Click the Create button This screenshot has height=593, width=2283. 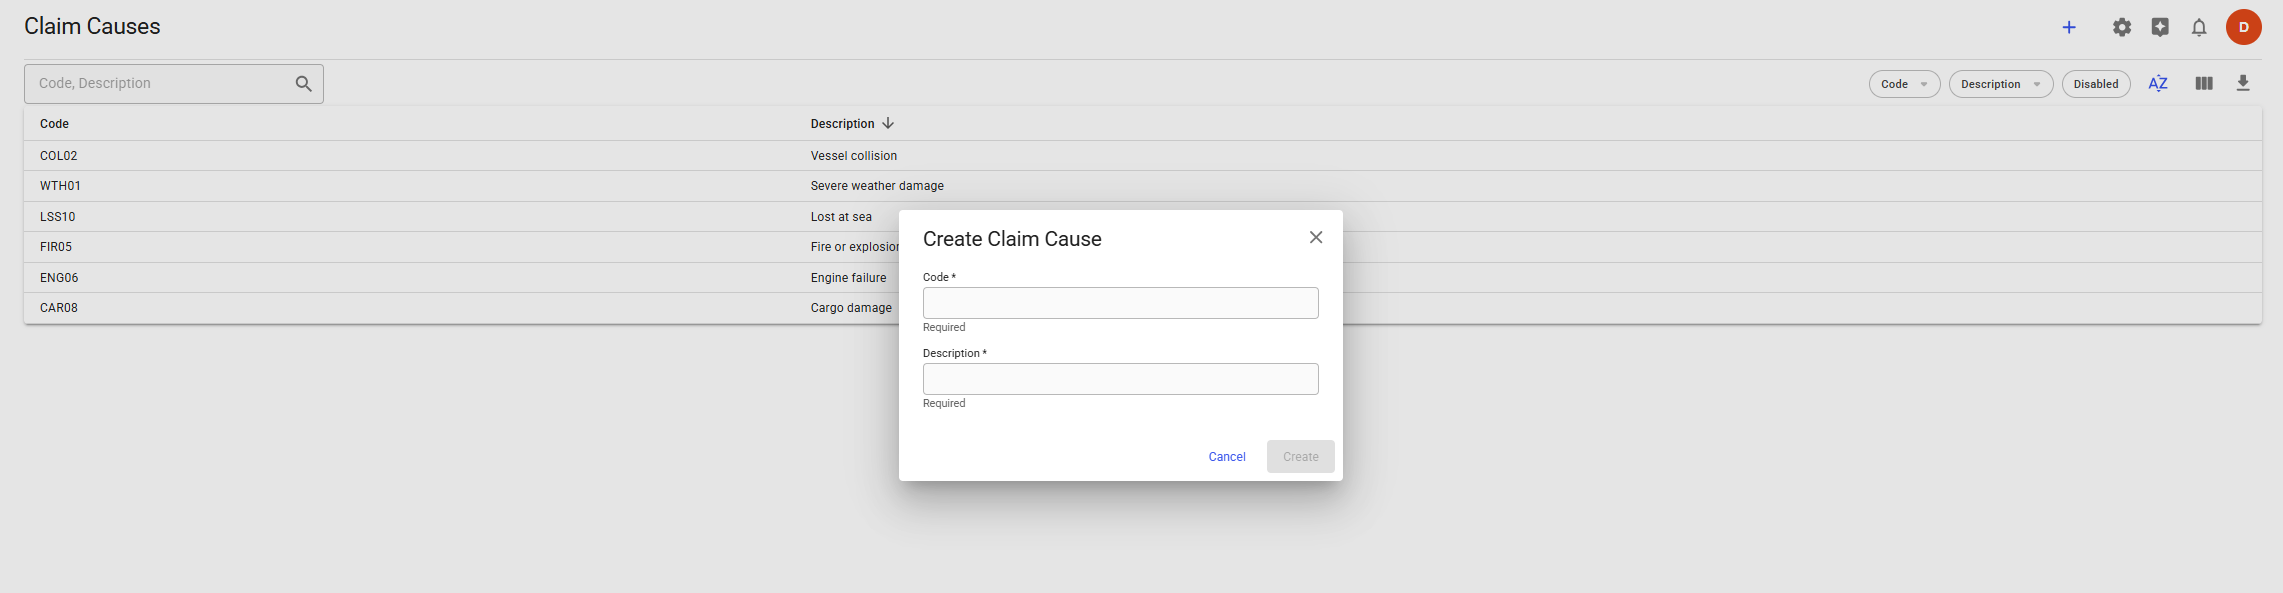click(1300, 457)
